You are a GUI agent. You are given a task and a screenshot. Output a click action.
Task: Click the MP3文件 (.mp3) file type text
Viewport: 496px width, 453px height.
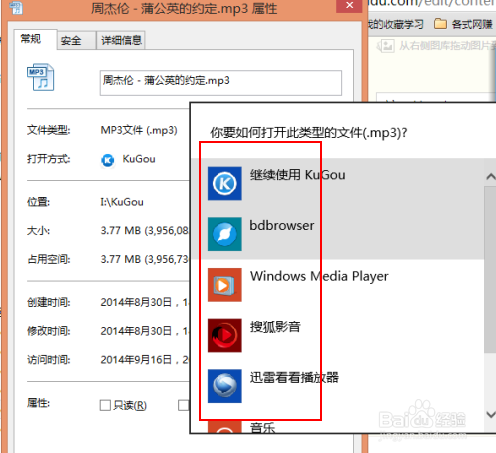tap(139, 130)
